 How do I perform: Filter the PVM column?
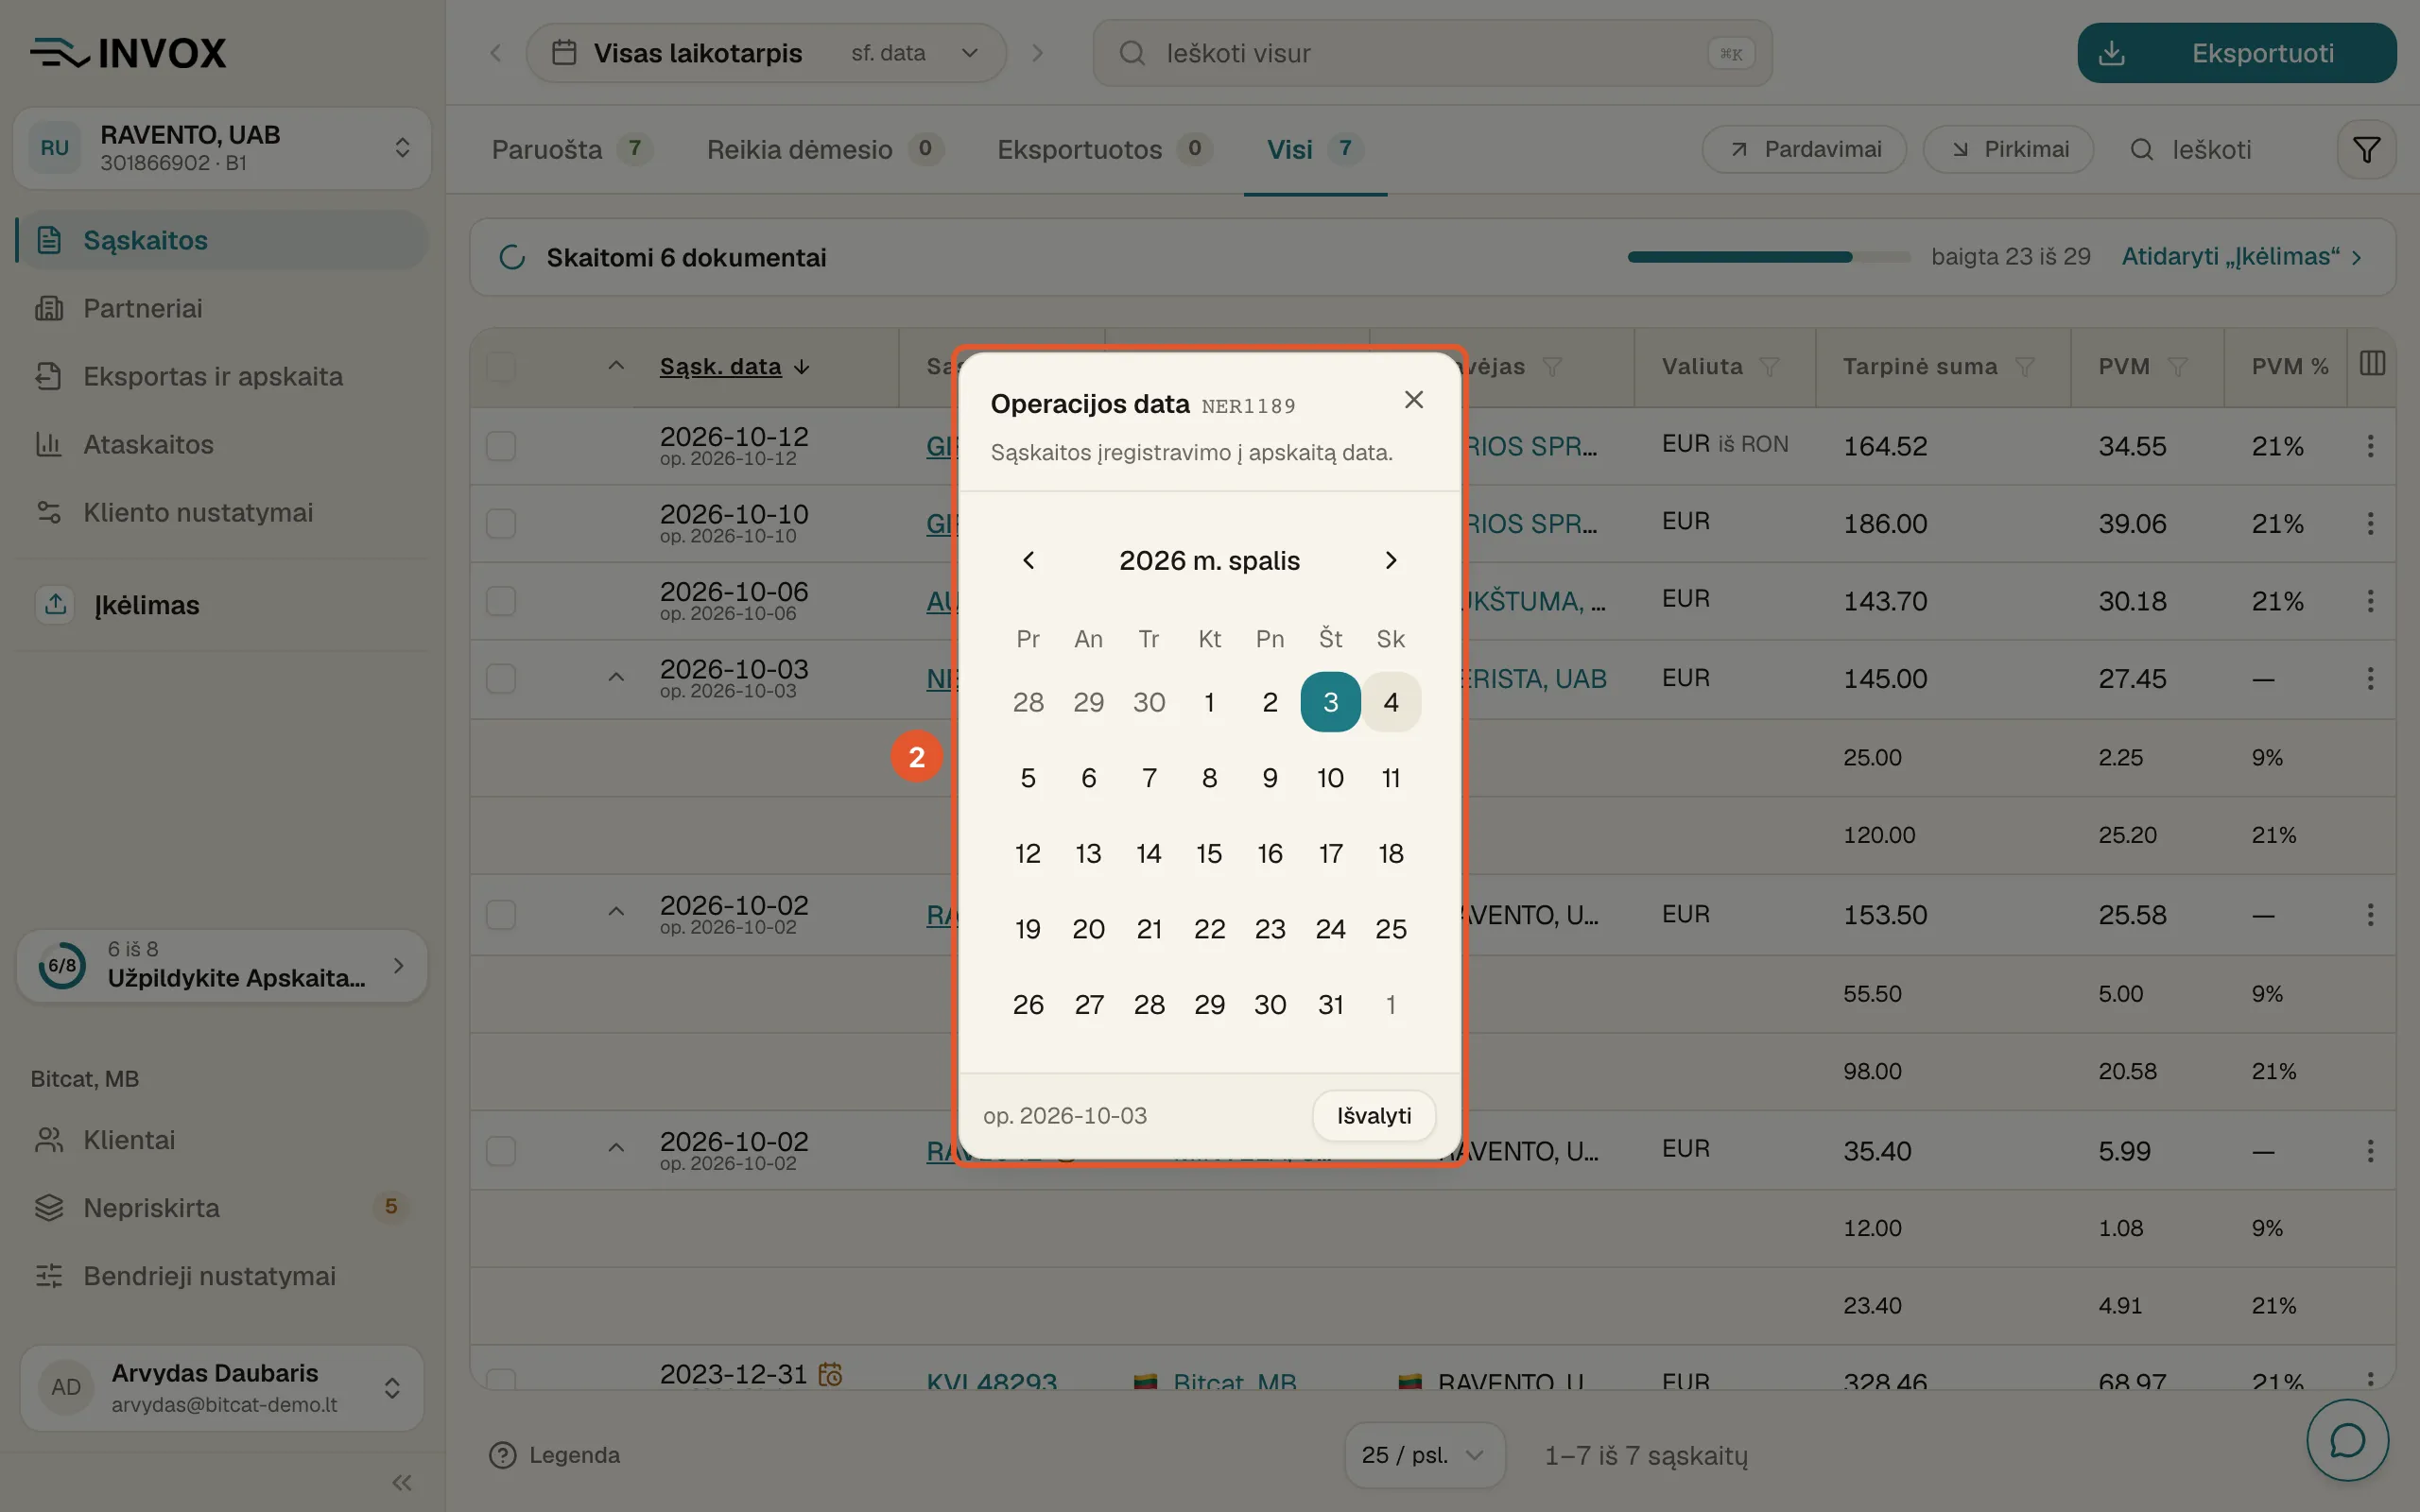coord(2177,367)
